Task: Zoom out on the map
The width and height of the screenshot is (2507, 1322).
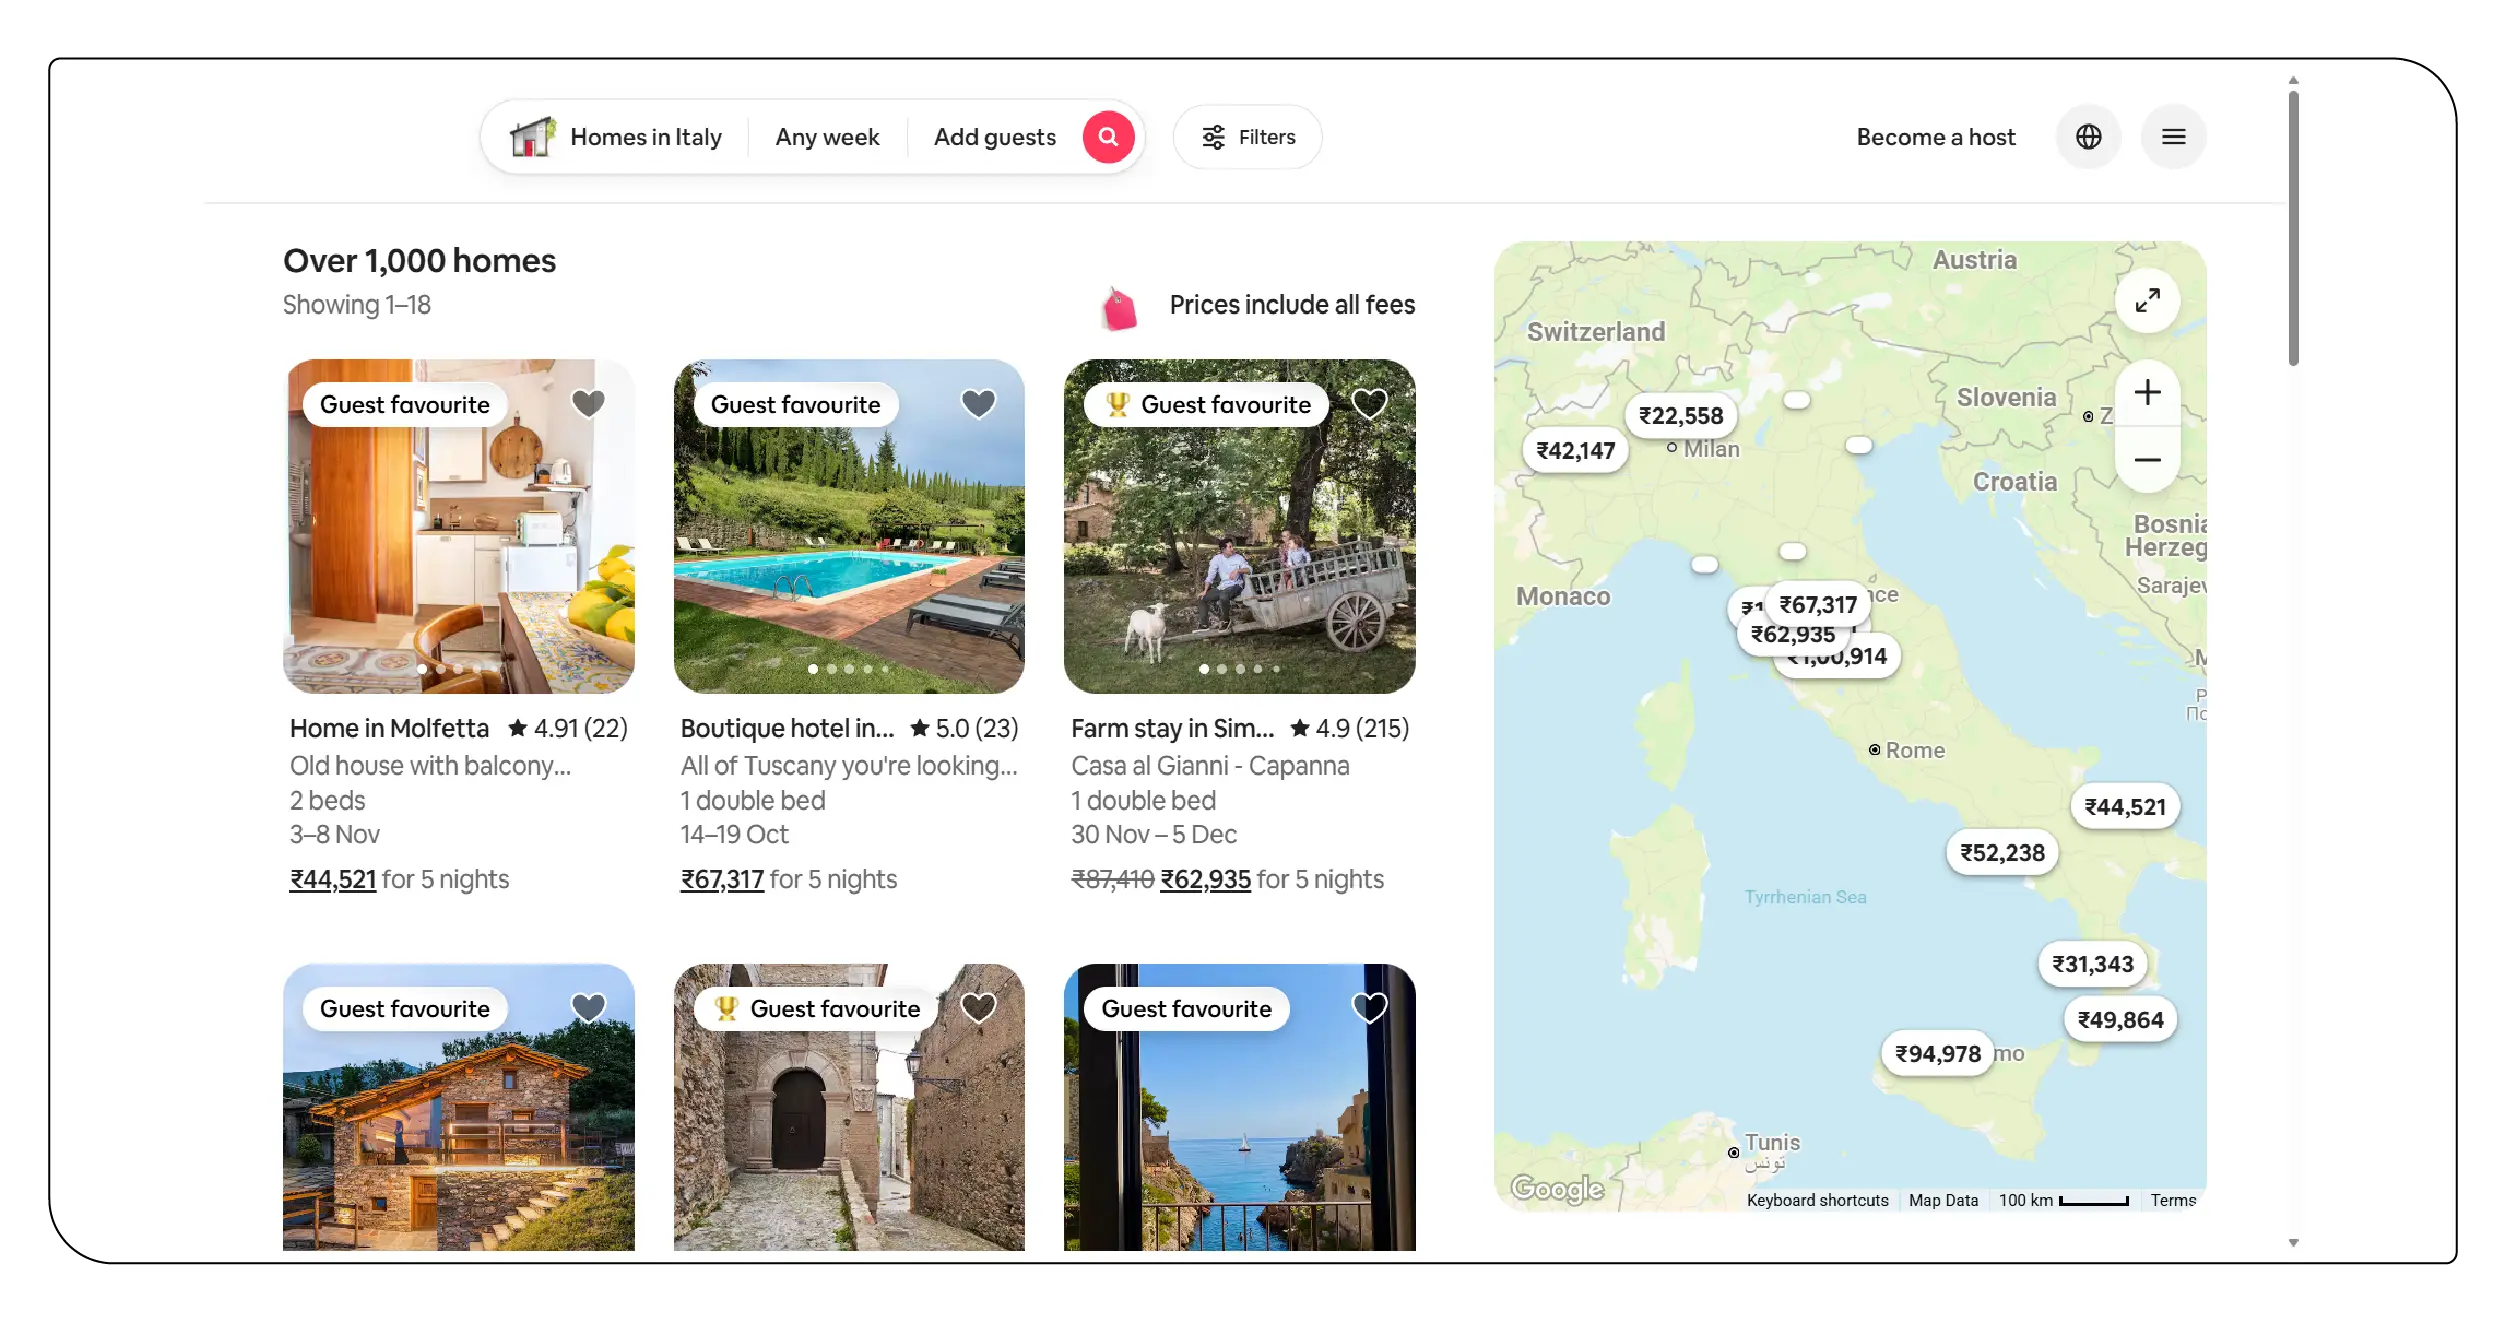Action: click(2147, 460)
